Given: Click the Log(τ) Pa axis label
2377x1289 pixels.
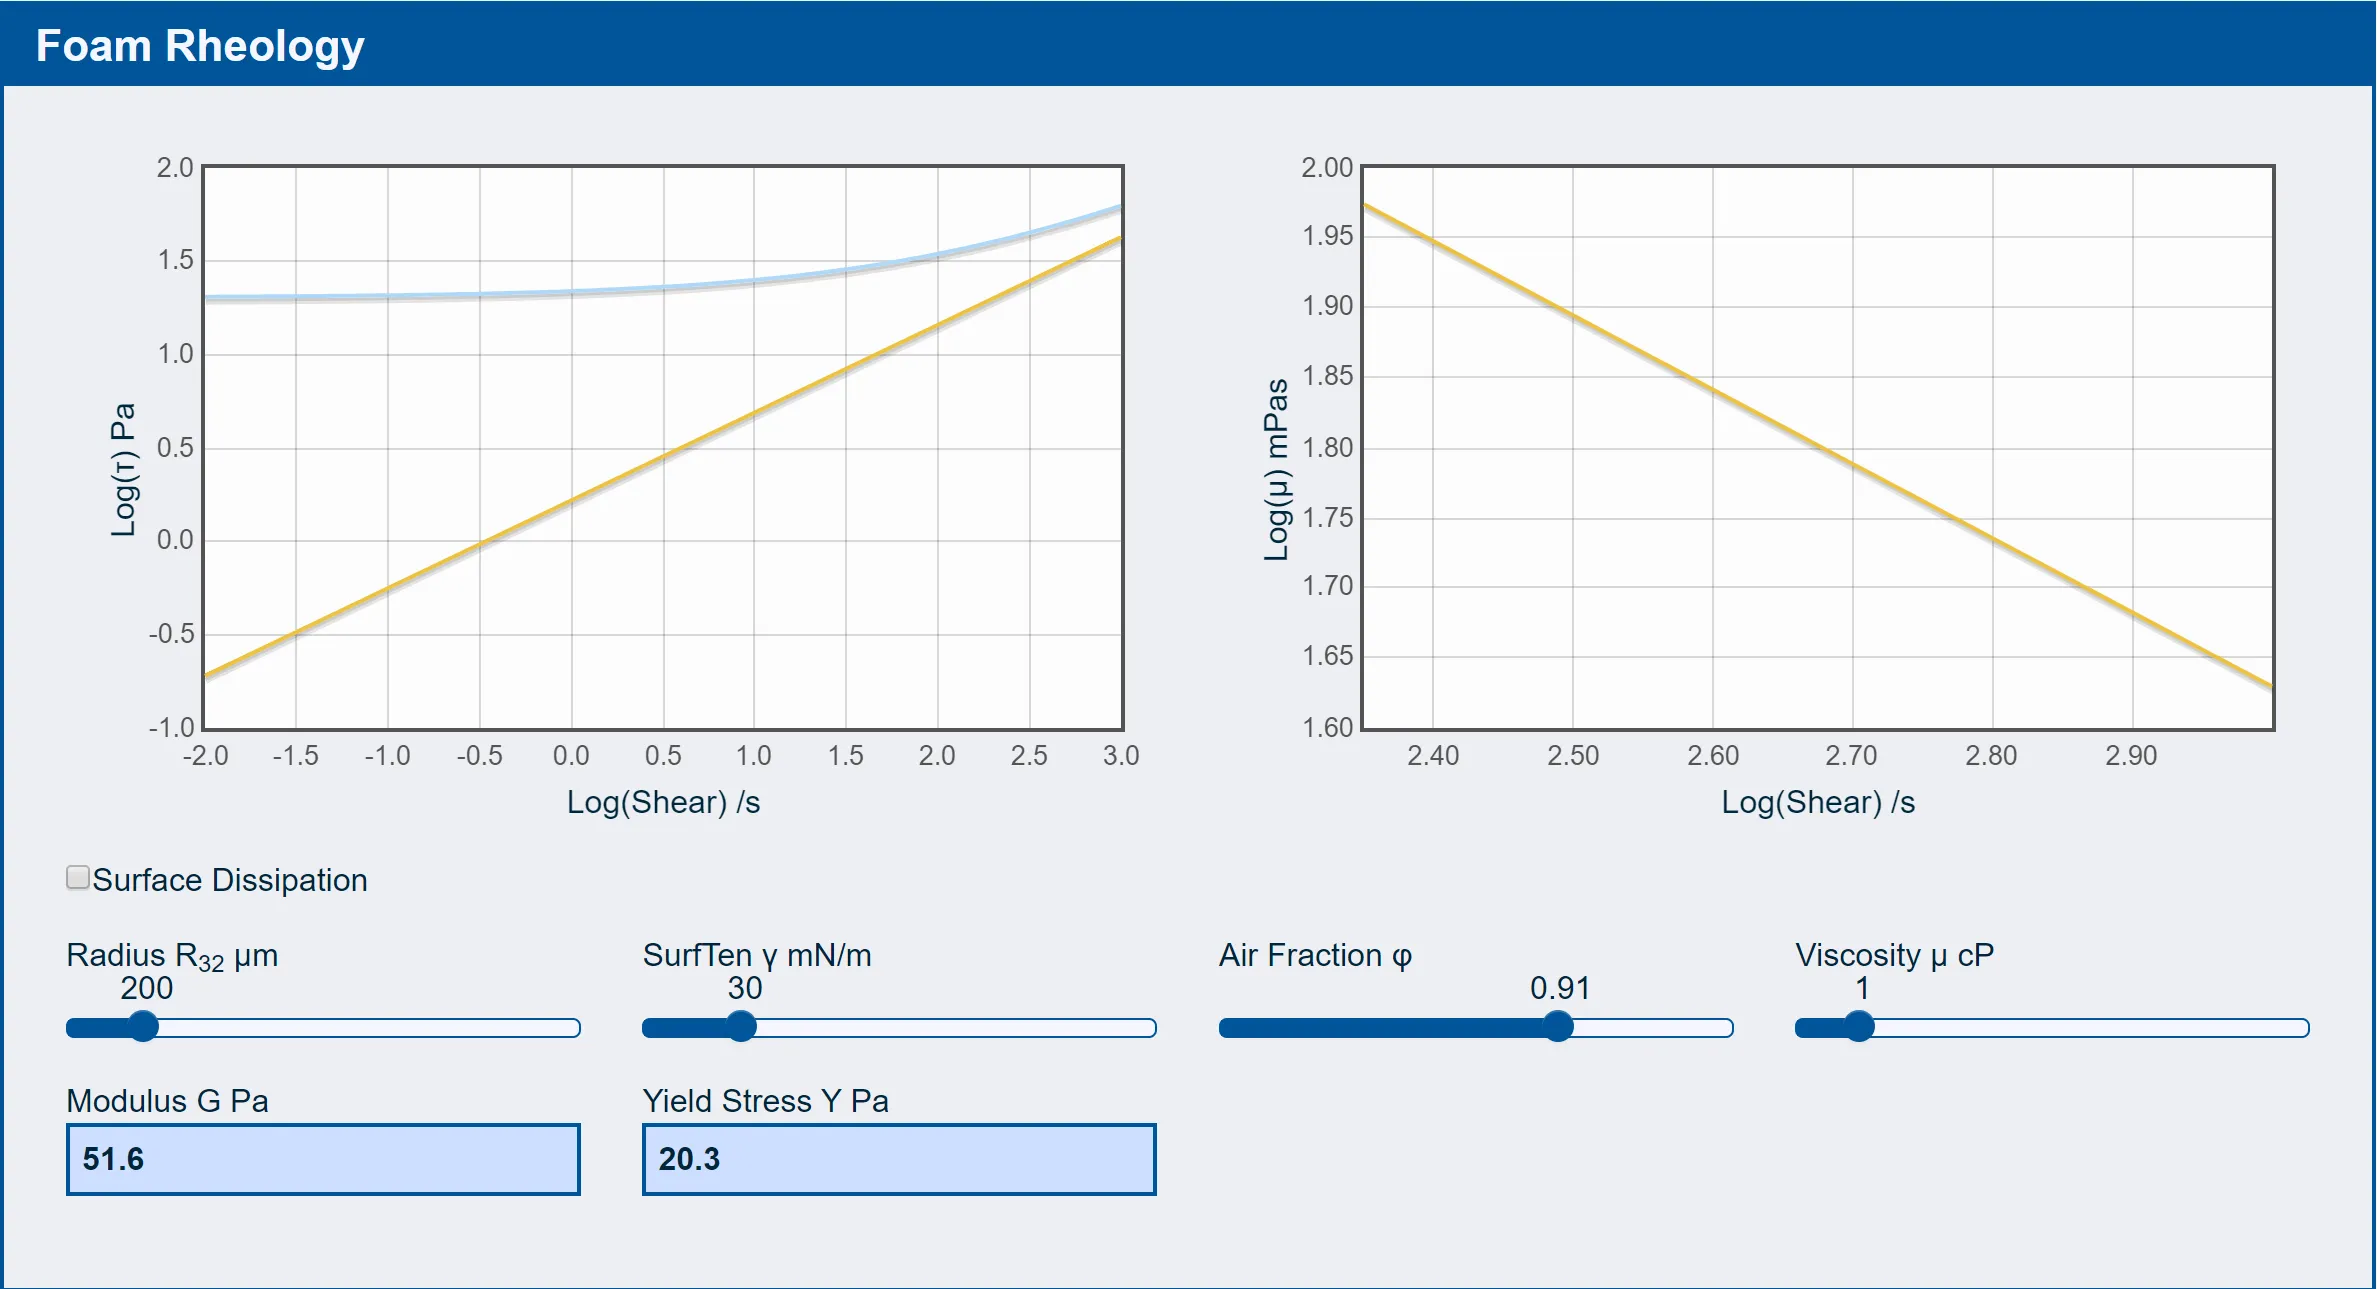Looking at the screenshot, I should tap(123, 470).
